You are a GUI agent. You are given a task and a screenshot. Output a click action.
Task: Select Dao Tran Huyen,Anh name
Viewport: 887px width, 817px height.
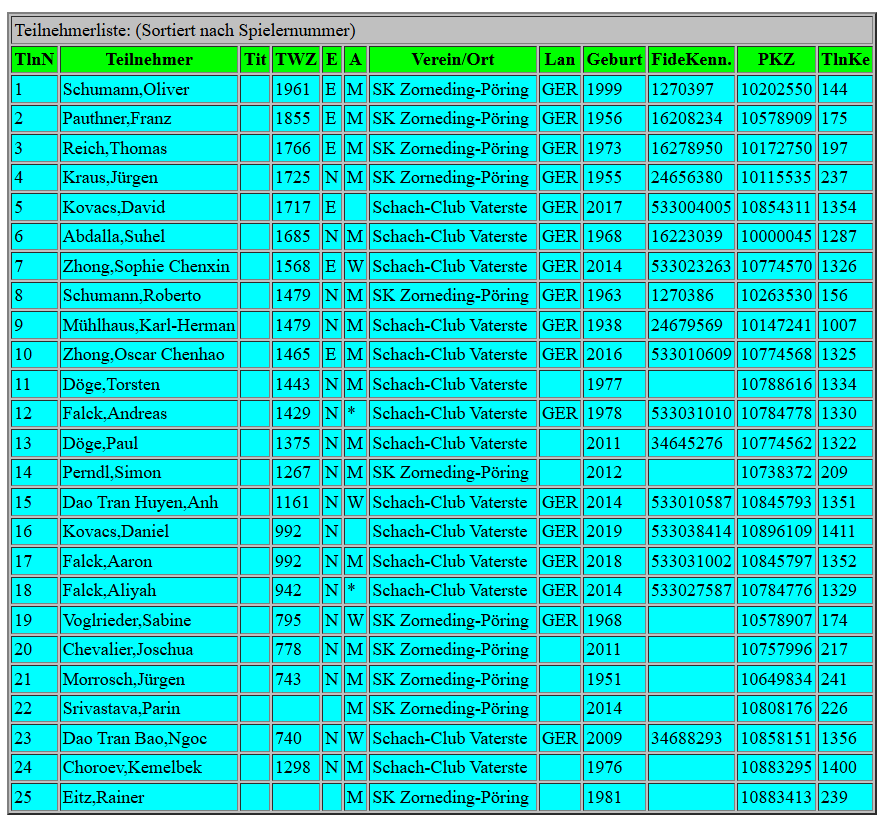[x=140, y=503]
